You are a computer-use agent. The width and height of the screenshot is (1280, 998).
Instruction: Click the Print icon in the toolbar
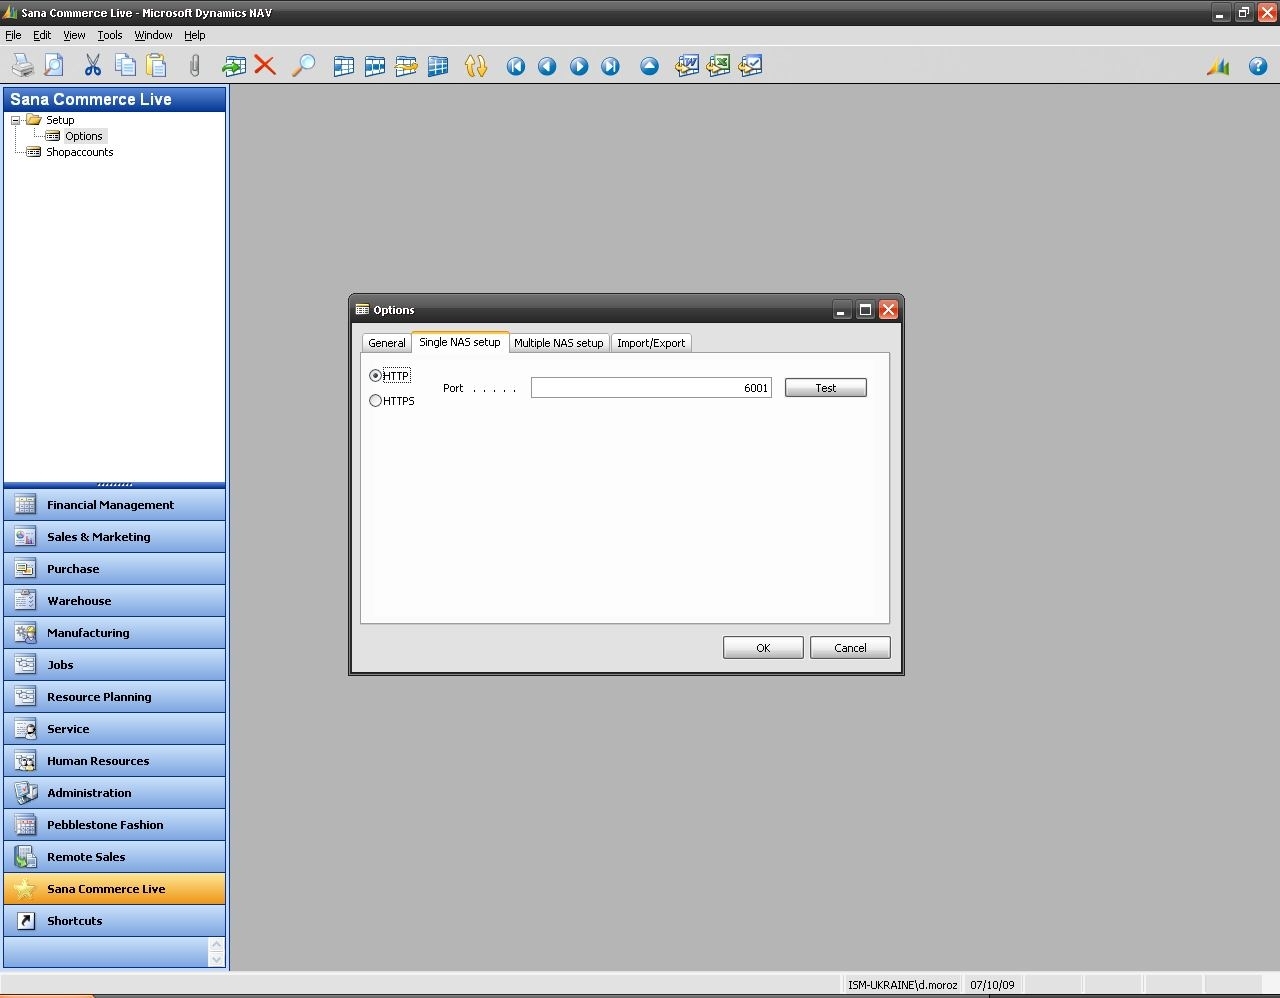click(23, 66)
